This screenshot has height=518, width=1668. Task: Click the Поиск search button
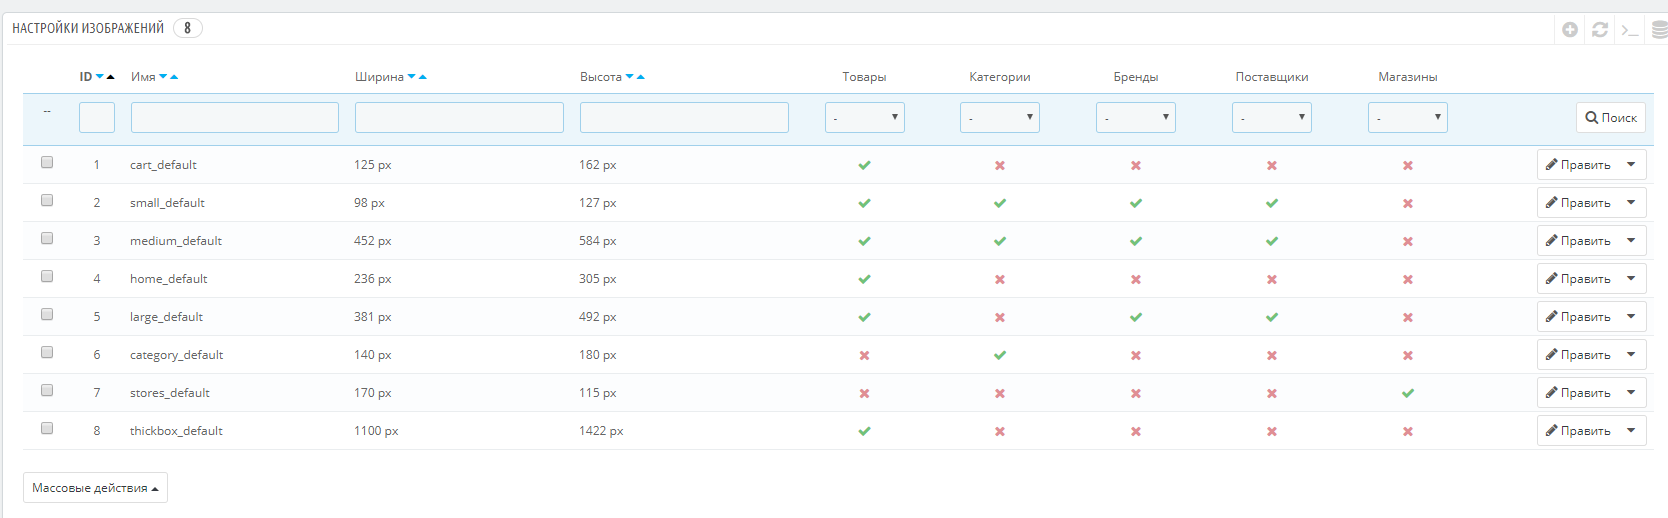point(1610,118)
